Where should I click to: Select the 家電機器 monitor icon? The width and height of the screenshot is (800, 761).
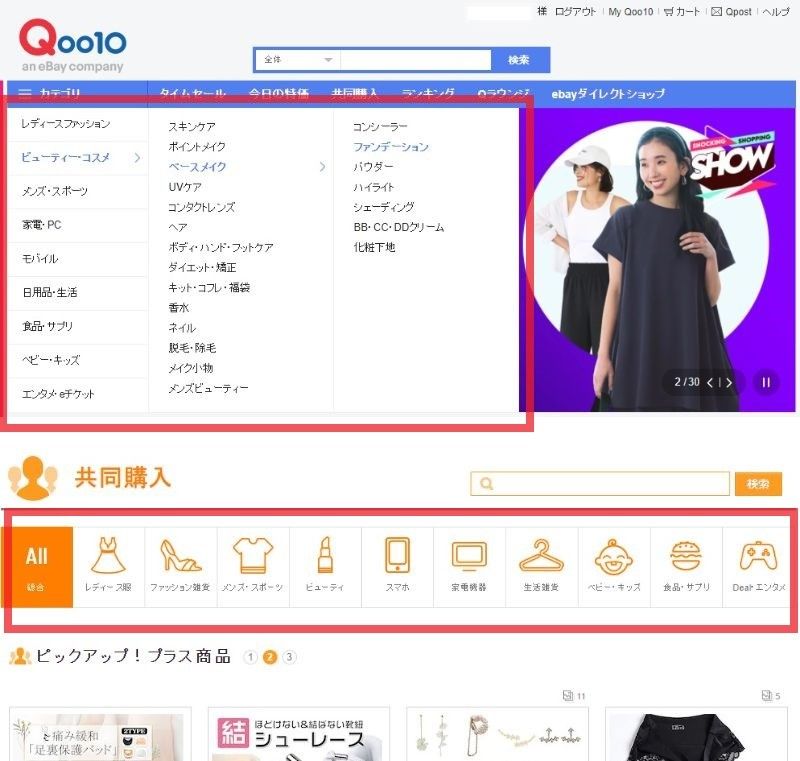point(469,556)
